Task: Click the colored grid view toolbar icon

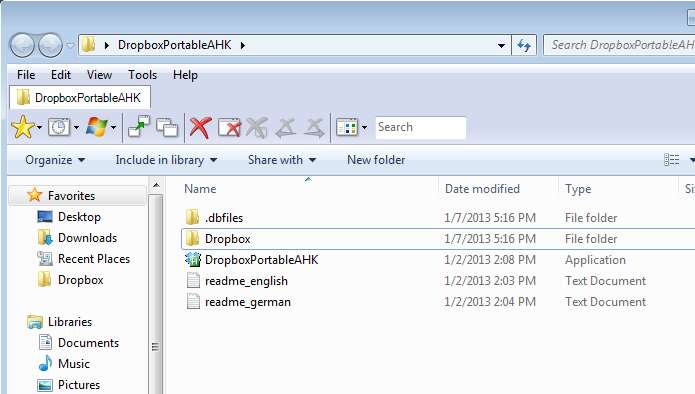Action: pos(347,128)
